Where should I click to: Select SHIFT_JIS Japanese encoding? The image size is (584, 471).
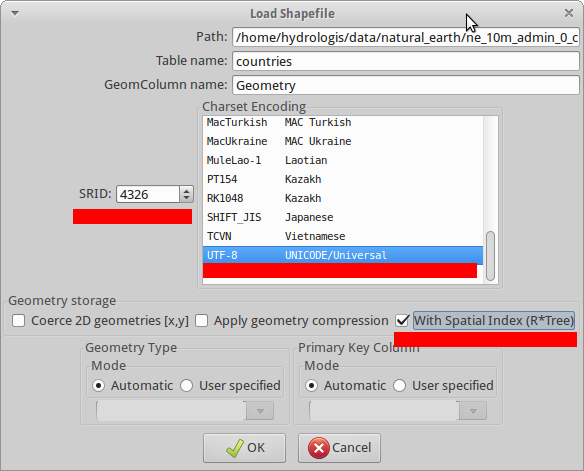coord(343,217)
